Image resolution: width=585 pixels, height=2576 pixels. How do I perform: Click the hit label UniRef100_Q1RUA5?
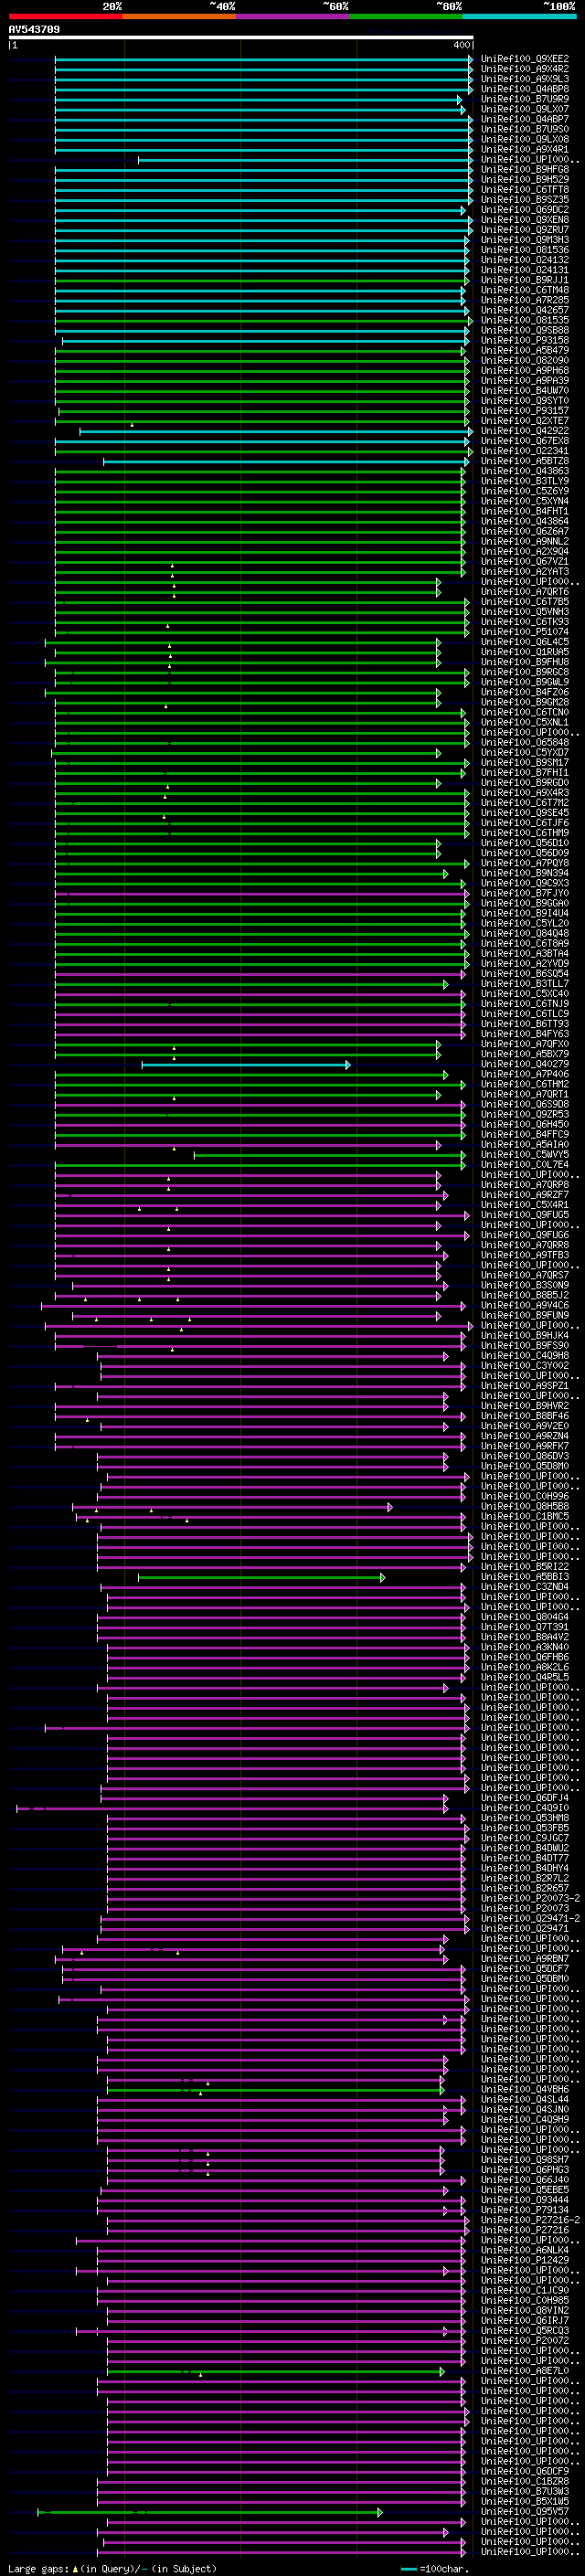click(x=525, y=652)
